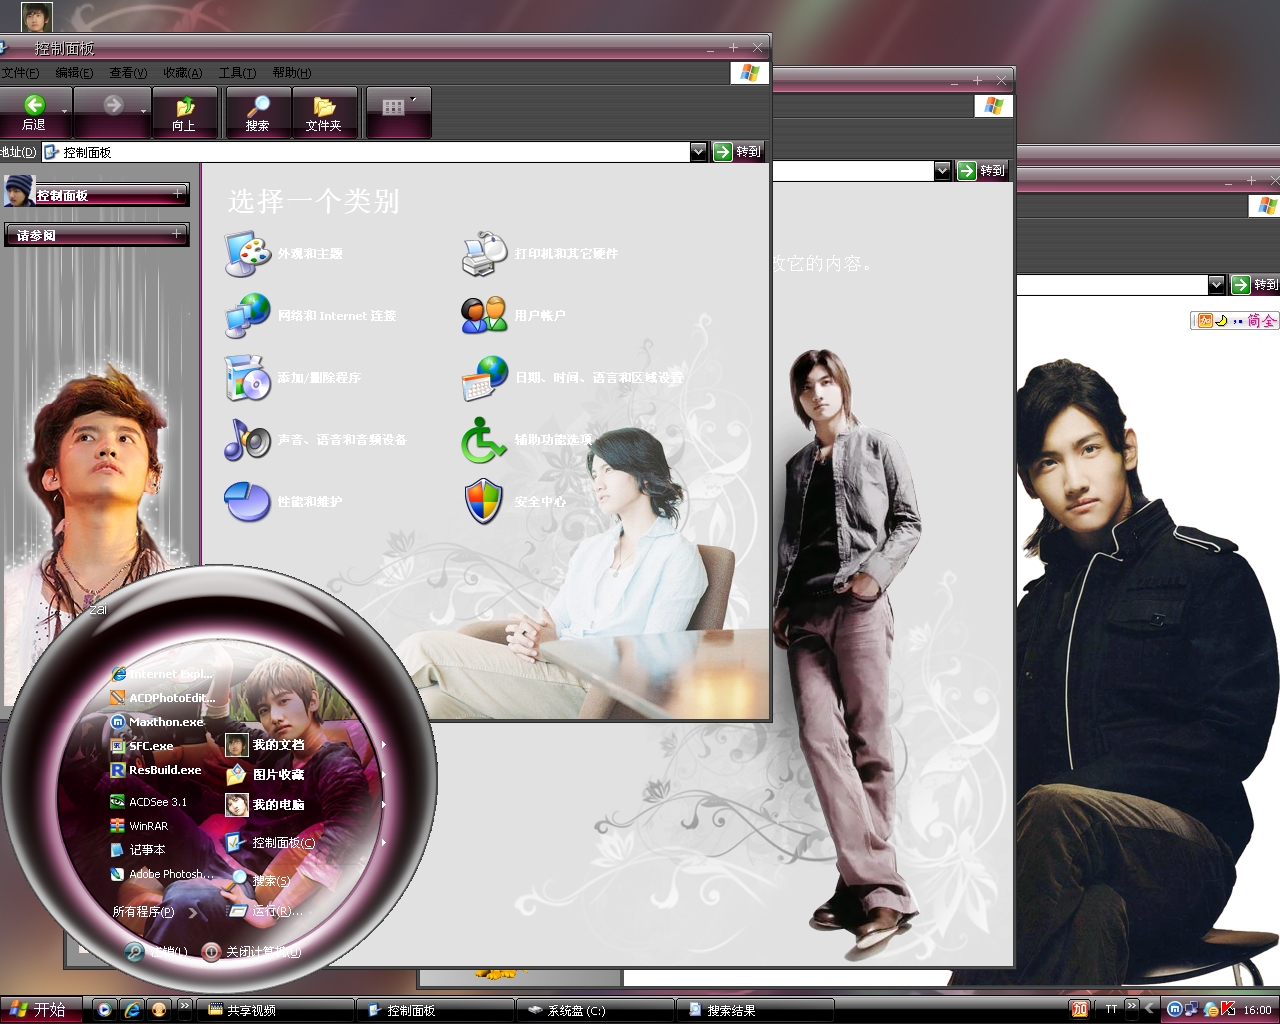Open the 编辑(E) menu
The image size is (1280, 1024).
coord(74,73)
